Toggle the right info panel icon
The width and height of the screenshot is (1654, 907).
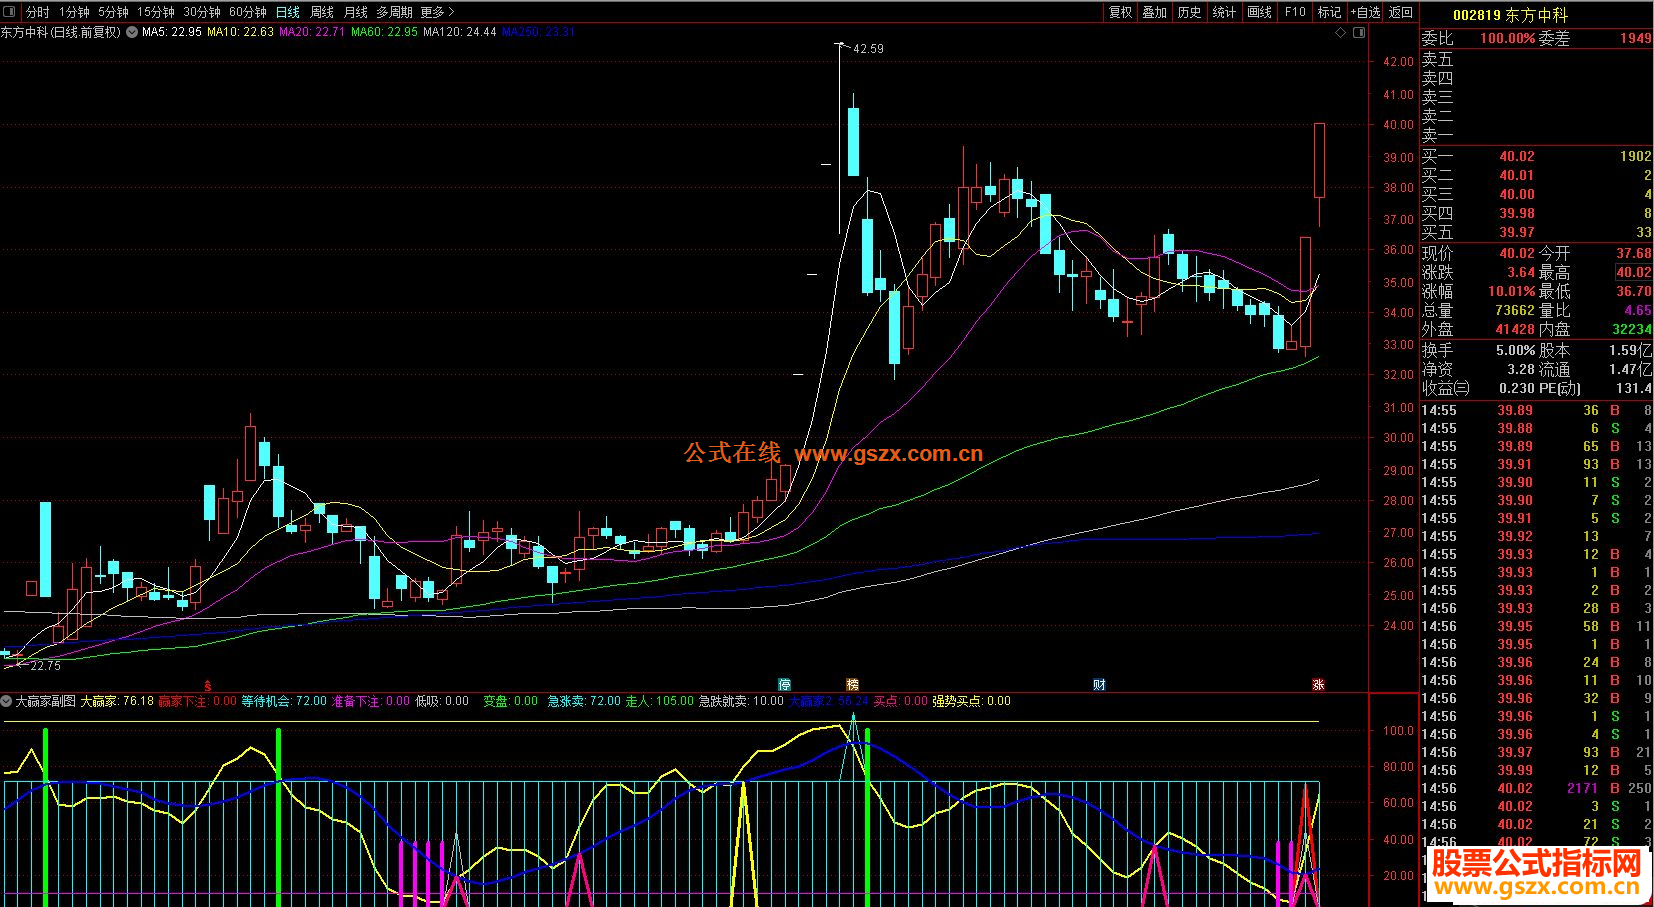[x=1359, y=32]
